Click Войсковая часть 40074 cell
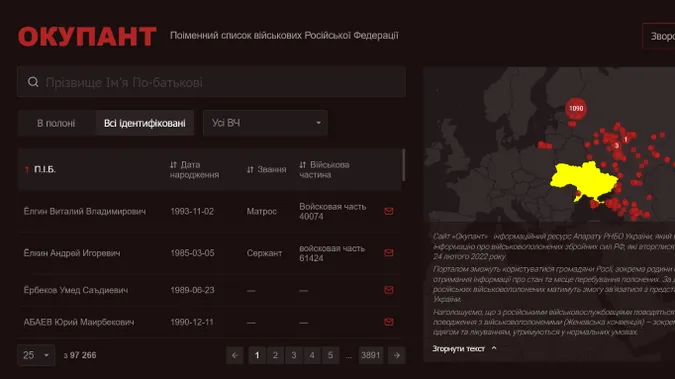The height and width of the screenshot is (379, 675). (333, 211)
